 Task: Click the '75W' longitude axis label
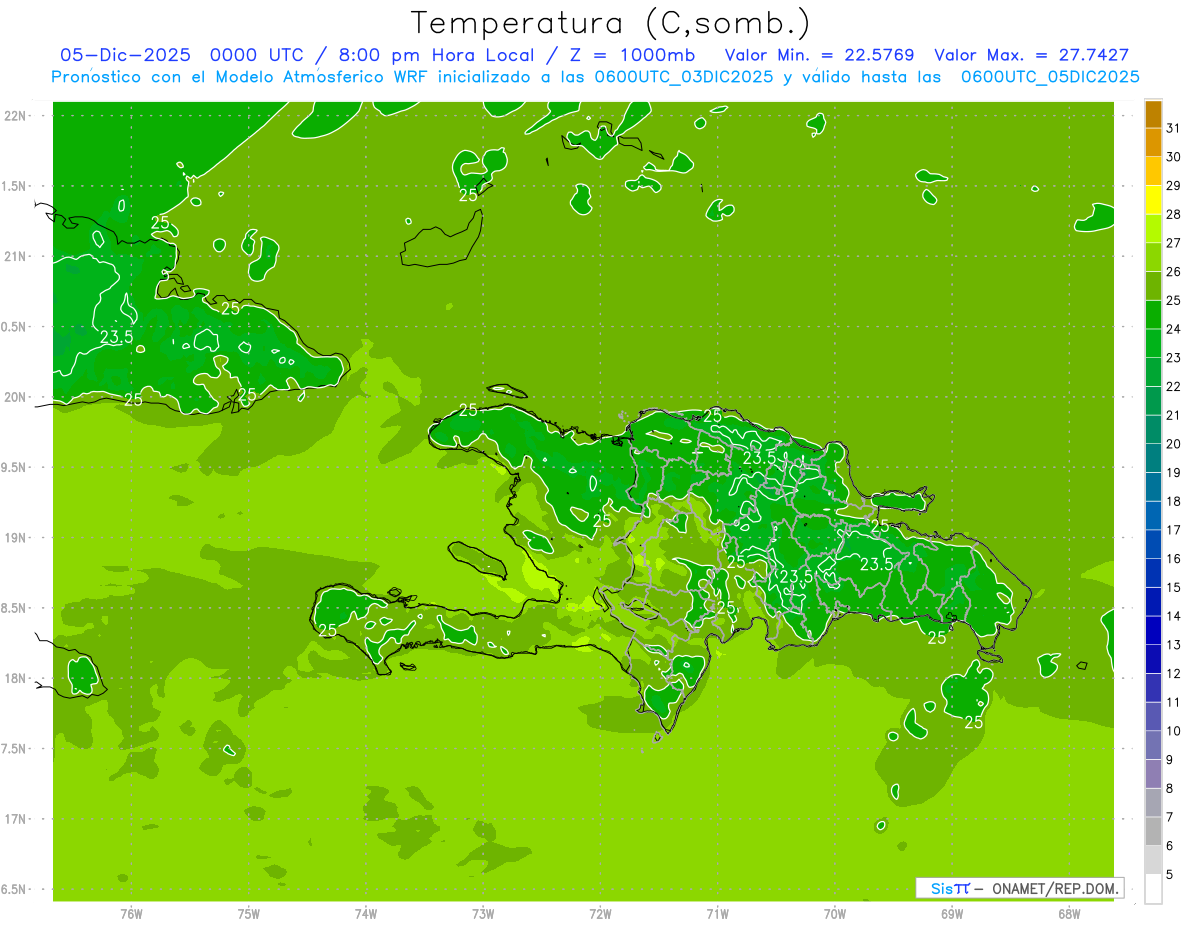(248, 914)
